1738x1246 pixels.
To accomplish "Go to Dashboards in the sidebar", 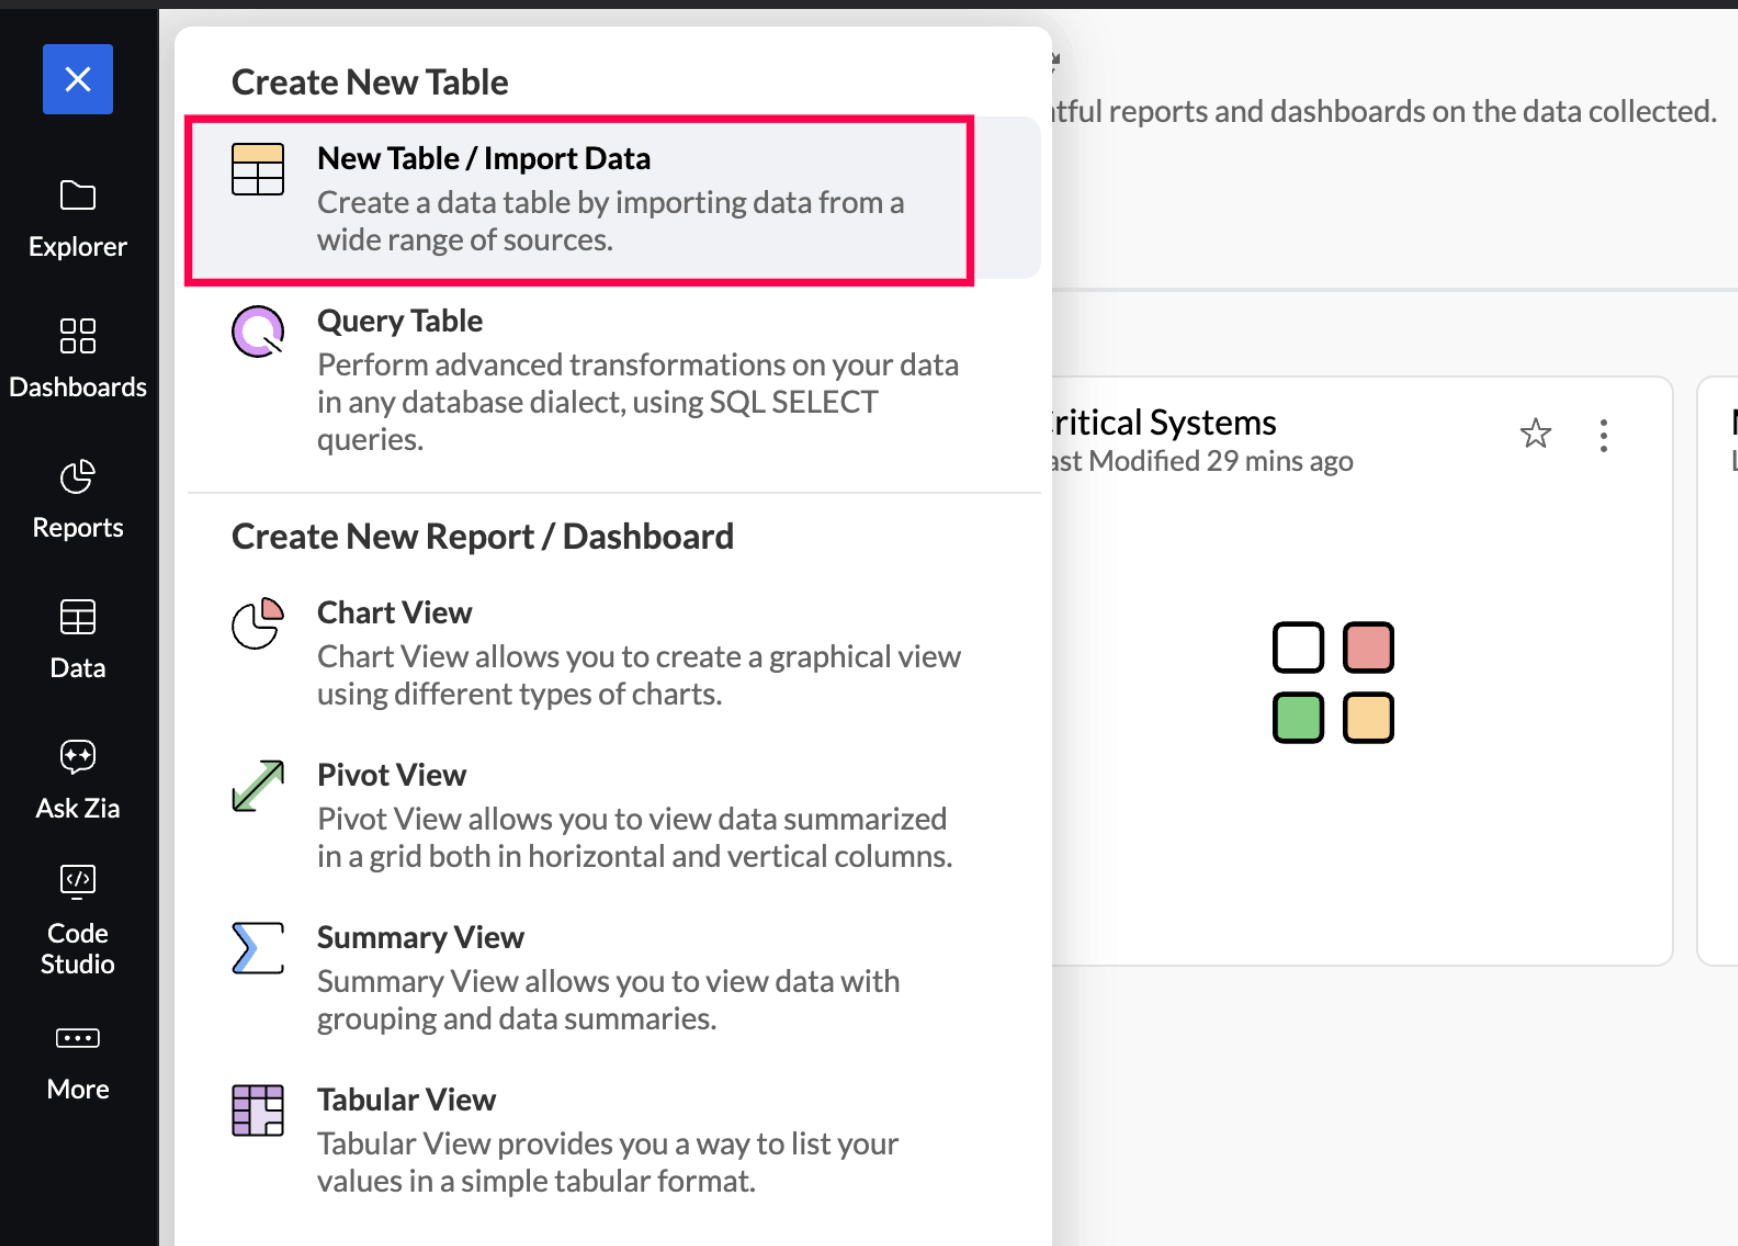I will 78,357.
